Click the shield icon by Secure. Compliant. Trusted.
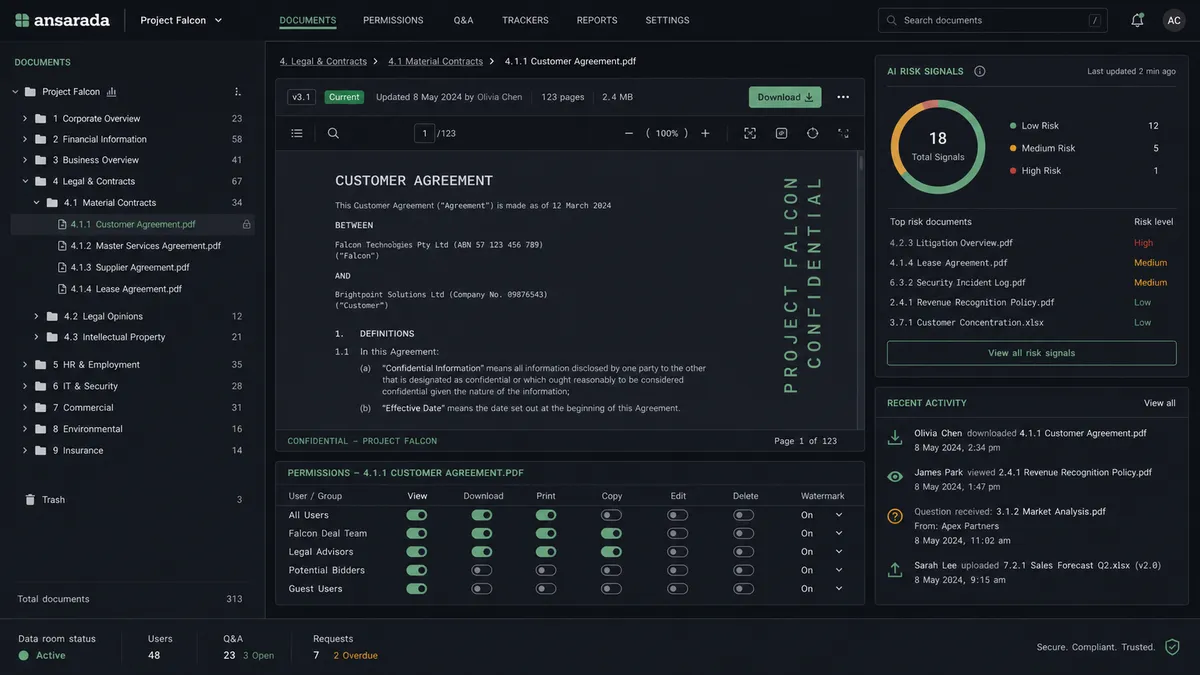Image resolution: width=1200 pixels, height=675 pixels. tap(1172, 647)
